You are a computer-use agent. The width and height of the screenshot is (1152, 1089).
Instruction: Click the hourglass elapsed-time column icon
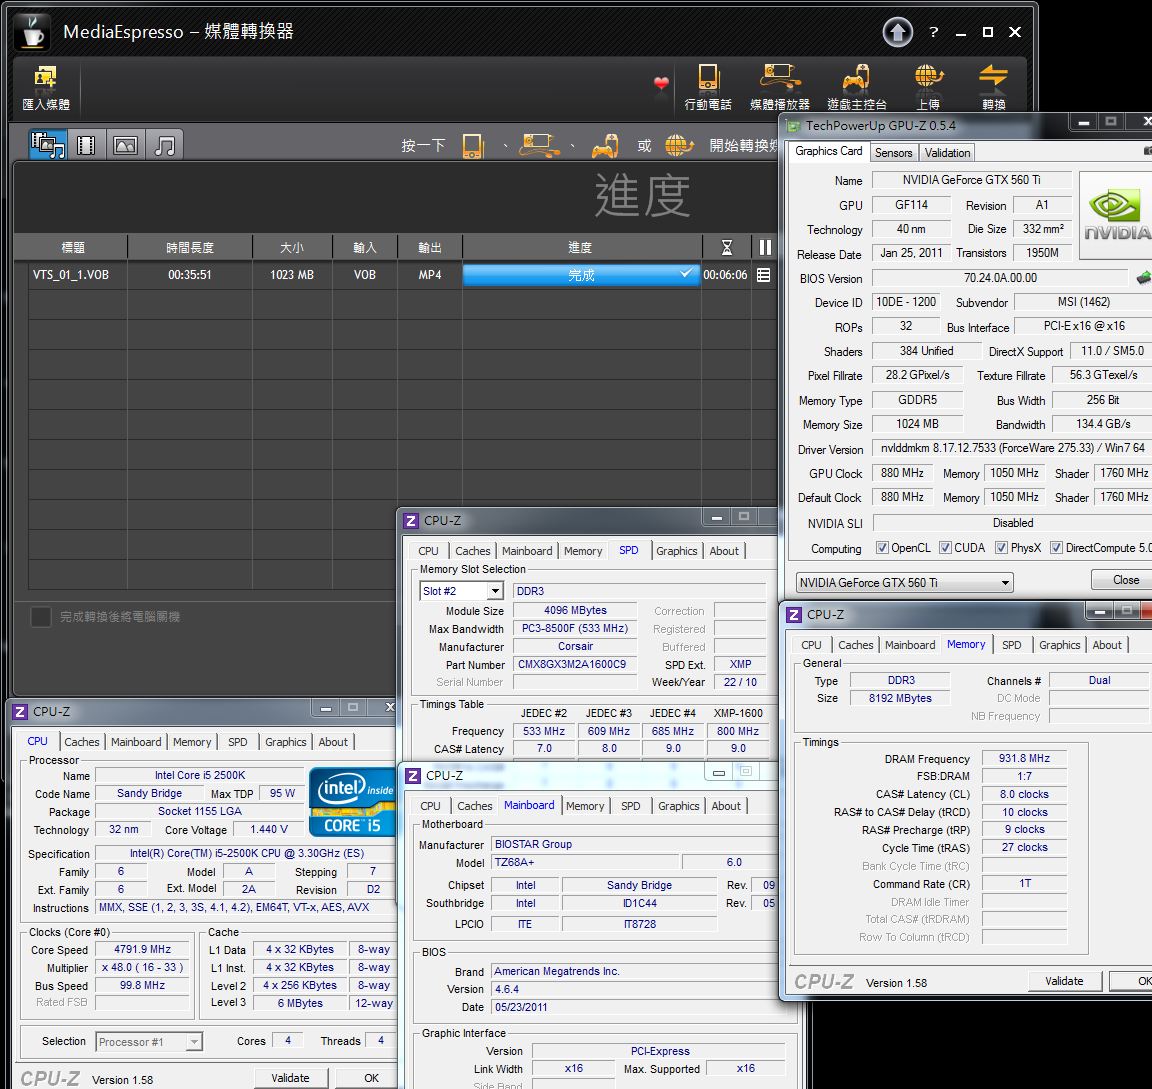coord(726,248)
